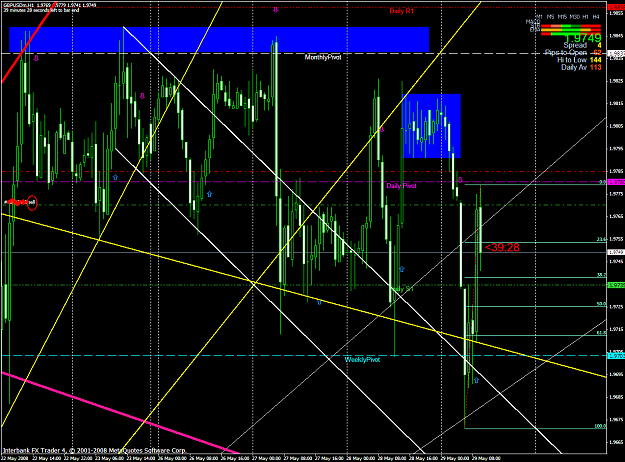Click the '26 May 08:00' time axis label

coord(204,458)
